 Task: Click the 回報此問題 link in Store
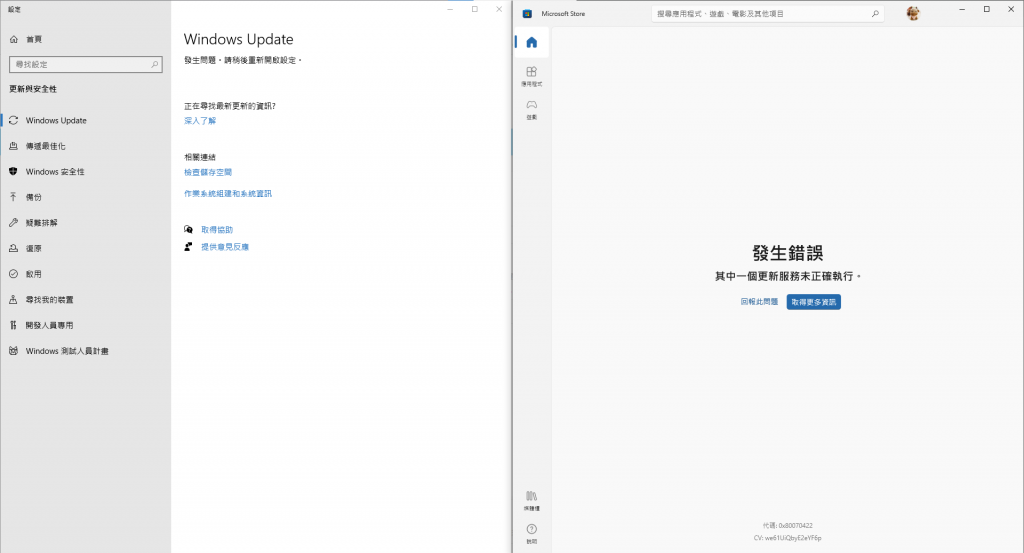759,302
